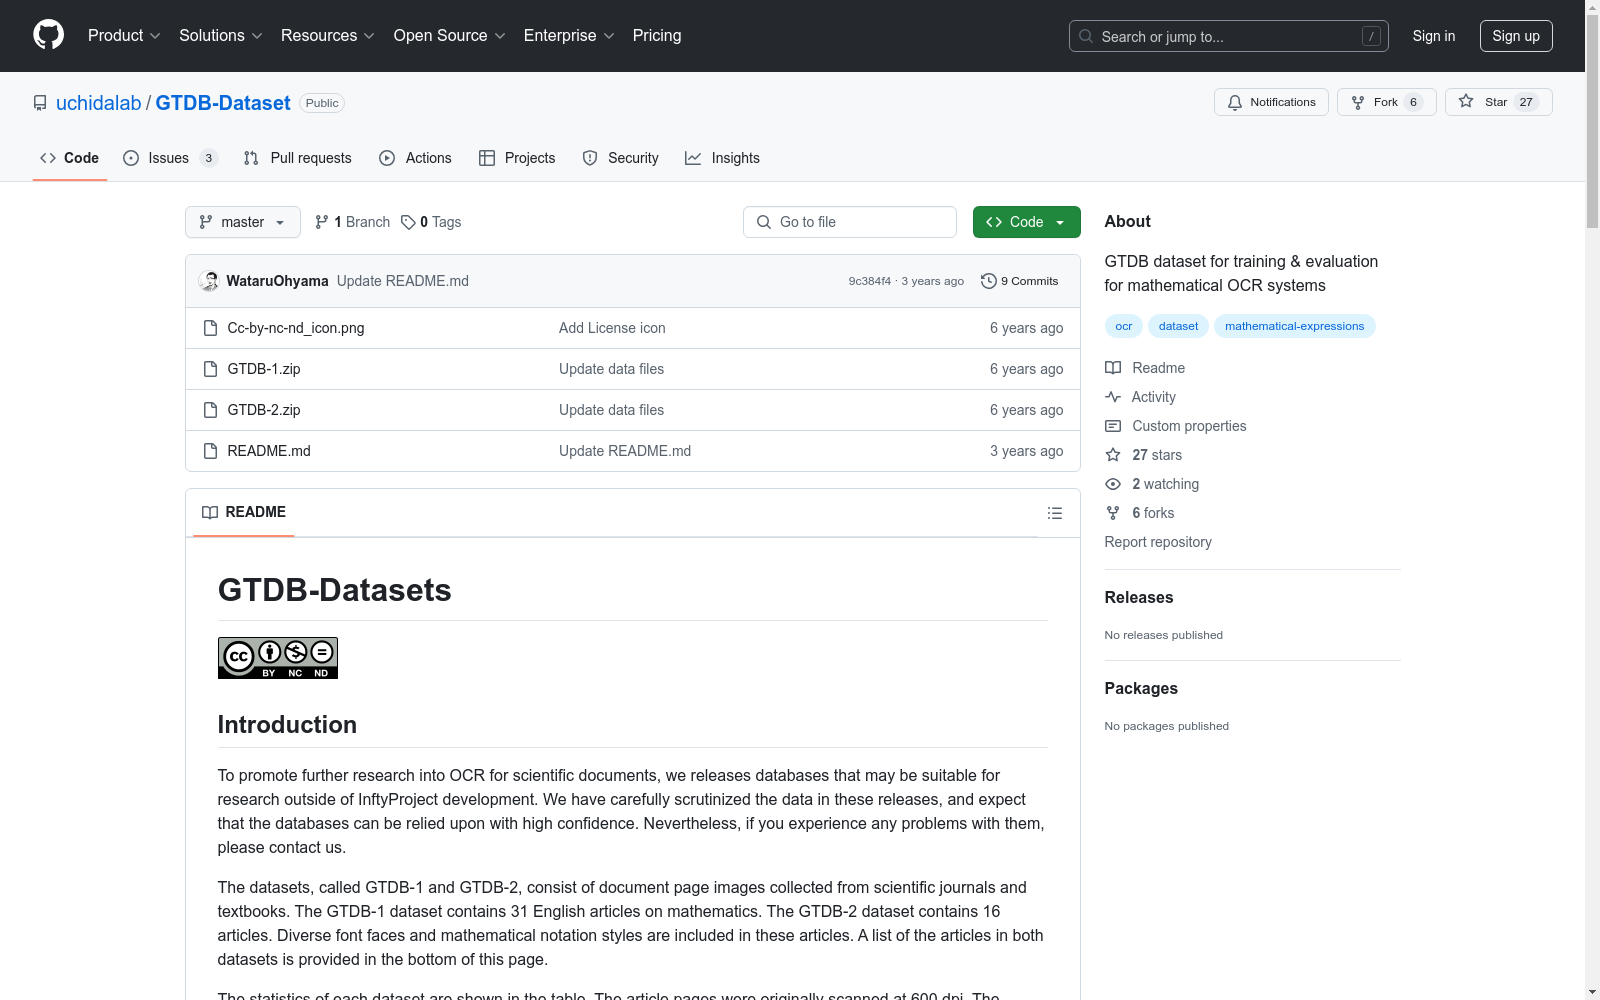This screenshot has width=1600, height=1000.
Task: Click the issue circle icon in Issues tab
Action: (131, 158)
